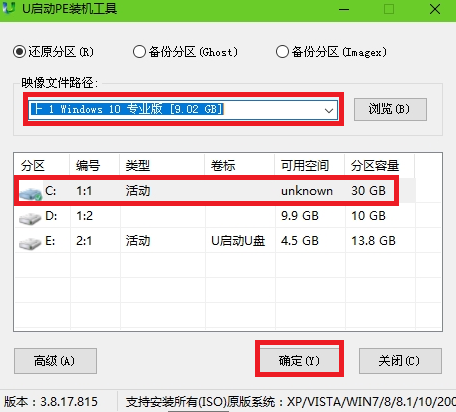Click the E: drive icon

coord(30,243)
